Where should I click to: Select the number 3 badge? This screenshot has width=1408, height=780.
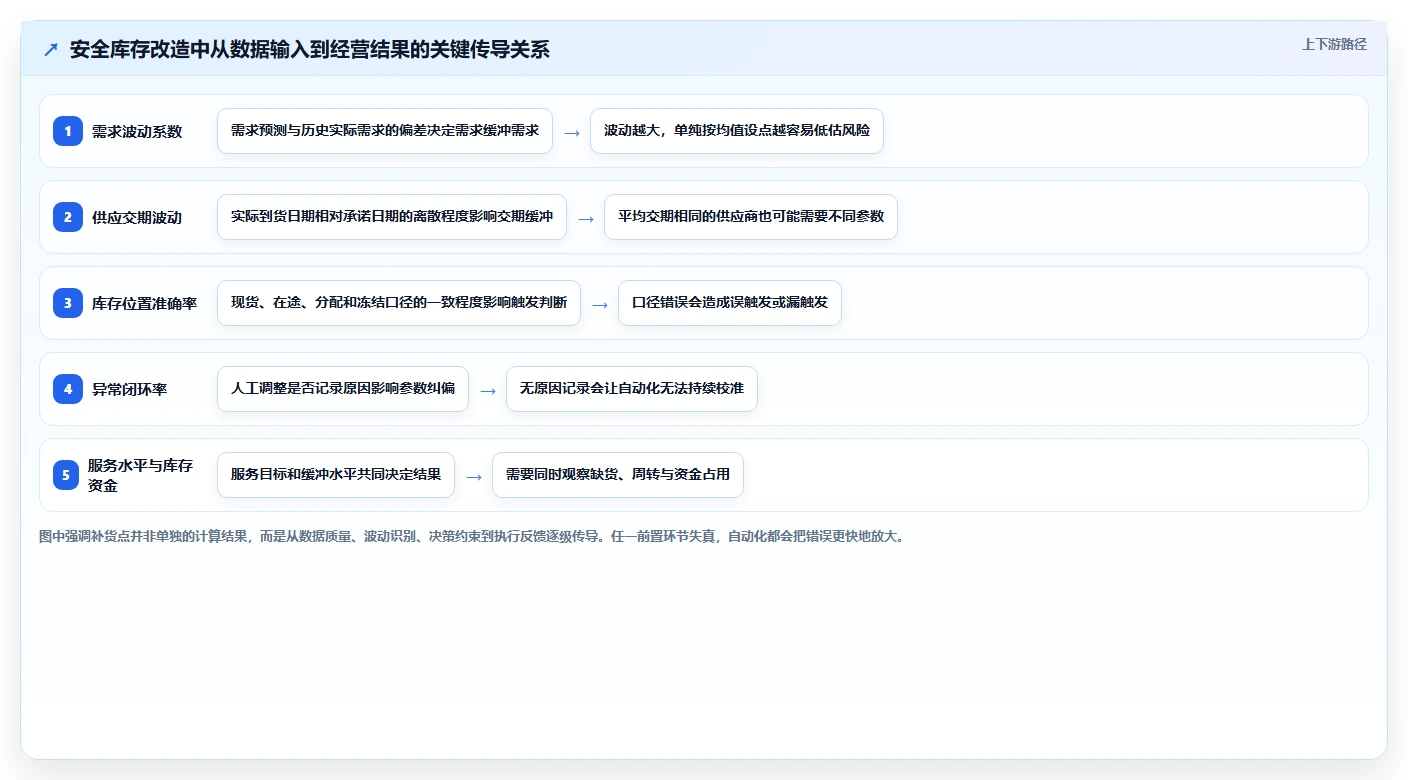coord(68,303)
